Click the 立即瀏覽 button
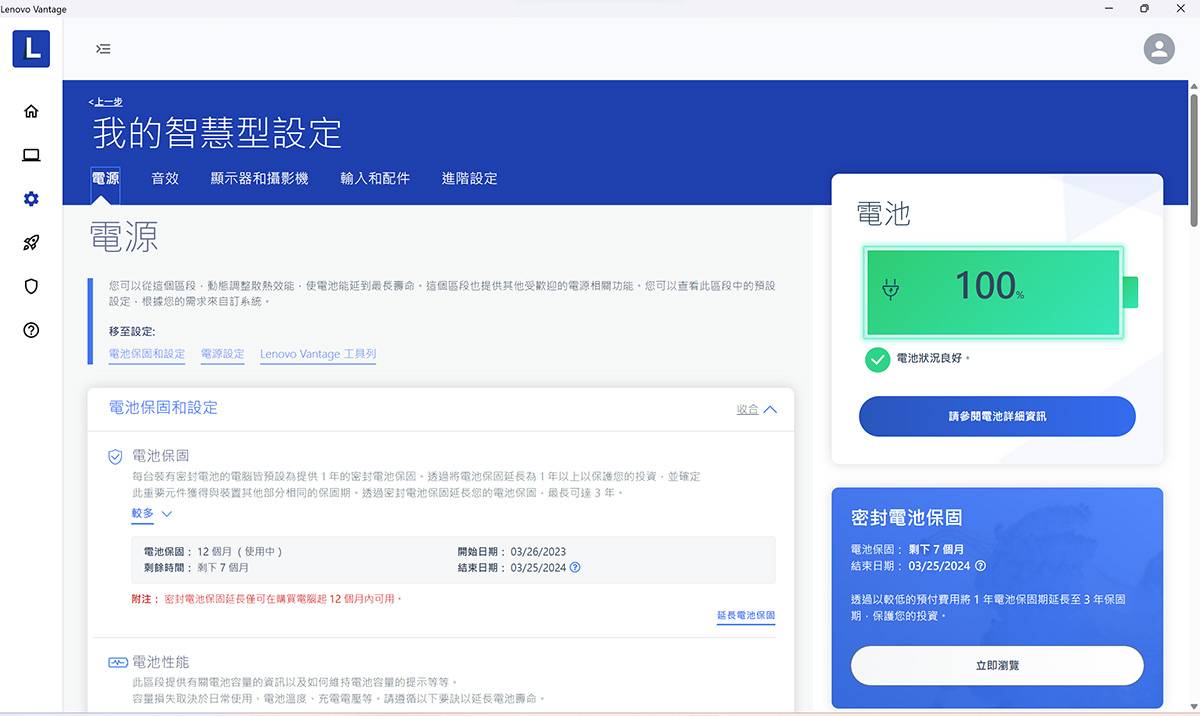Viewport: 1200px width, 716px height. pyautogui.click(x=997, y=665)
